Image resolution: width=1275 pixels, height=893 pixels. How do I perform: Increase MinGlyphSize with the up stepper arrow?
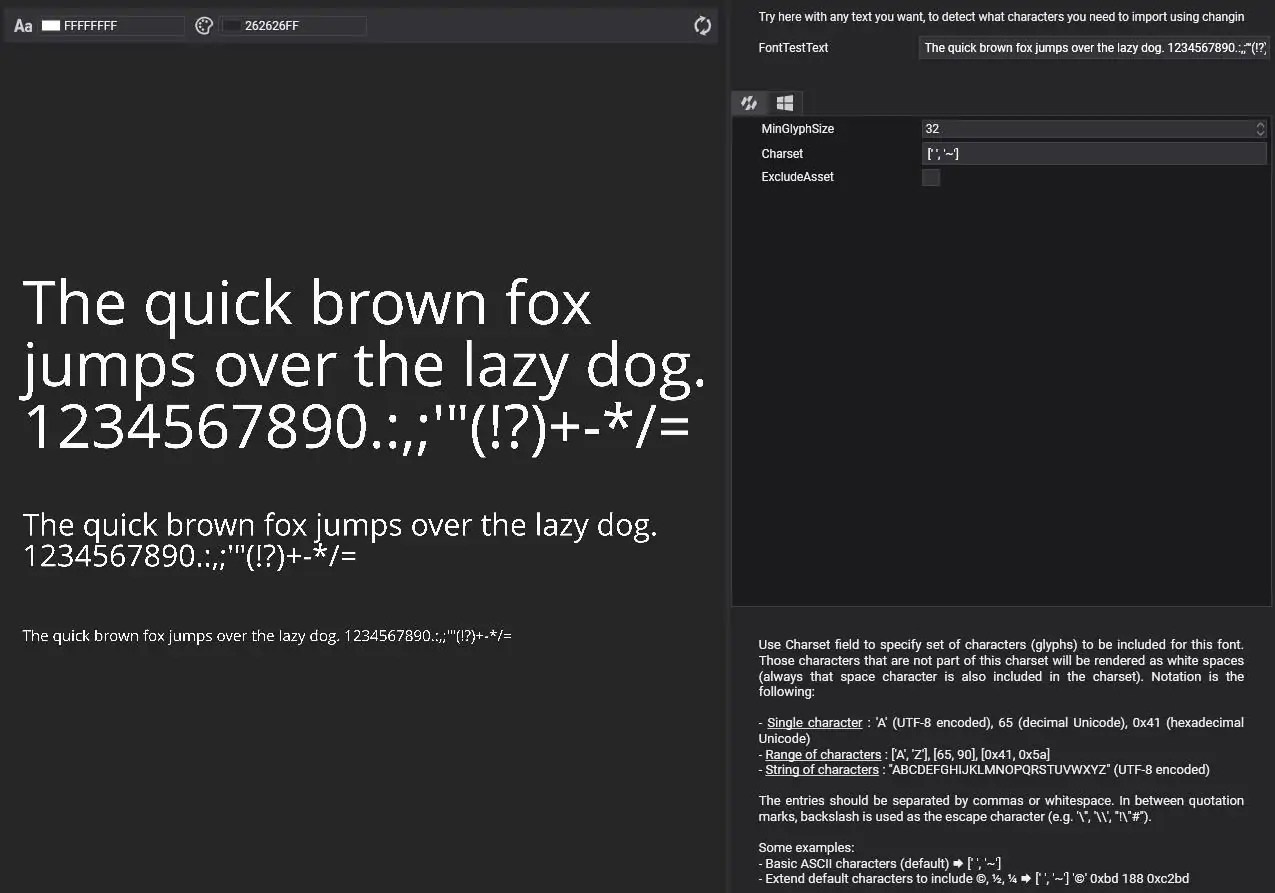(1260, 124)
